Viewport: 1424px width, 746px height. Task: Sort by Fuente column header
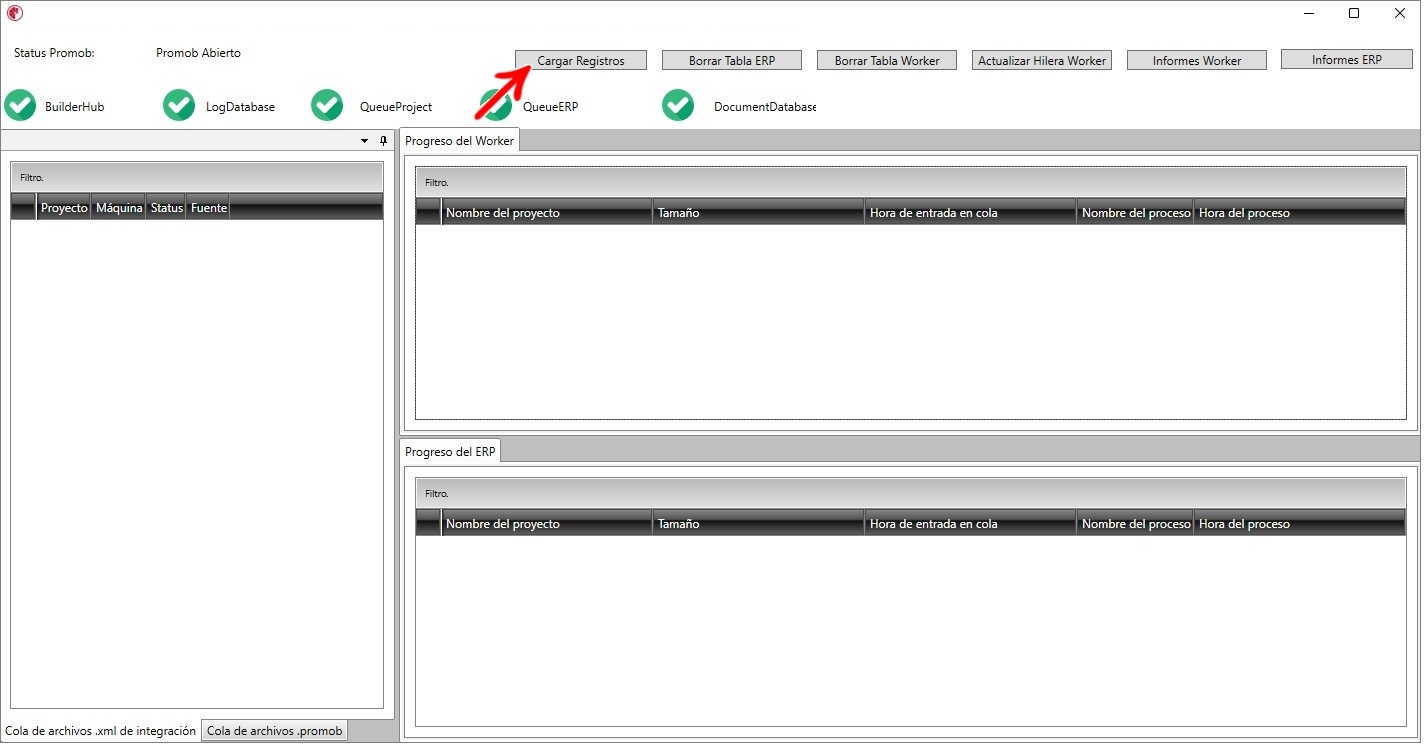click(208, 208)
